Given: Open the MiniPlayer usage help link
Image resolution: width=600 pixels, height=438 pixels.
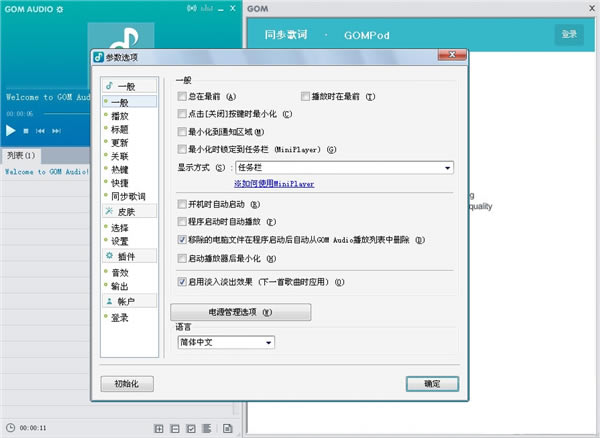Looking at the screenshot, I should (x=274, y=184).
